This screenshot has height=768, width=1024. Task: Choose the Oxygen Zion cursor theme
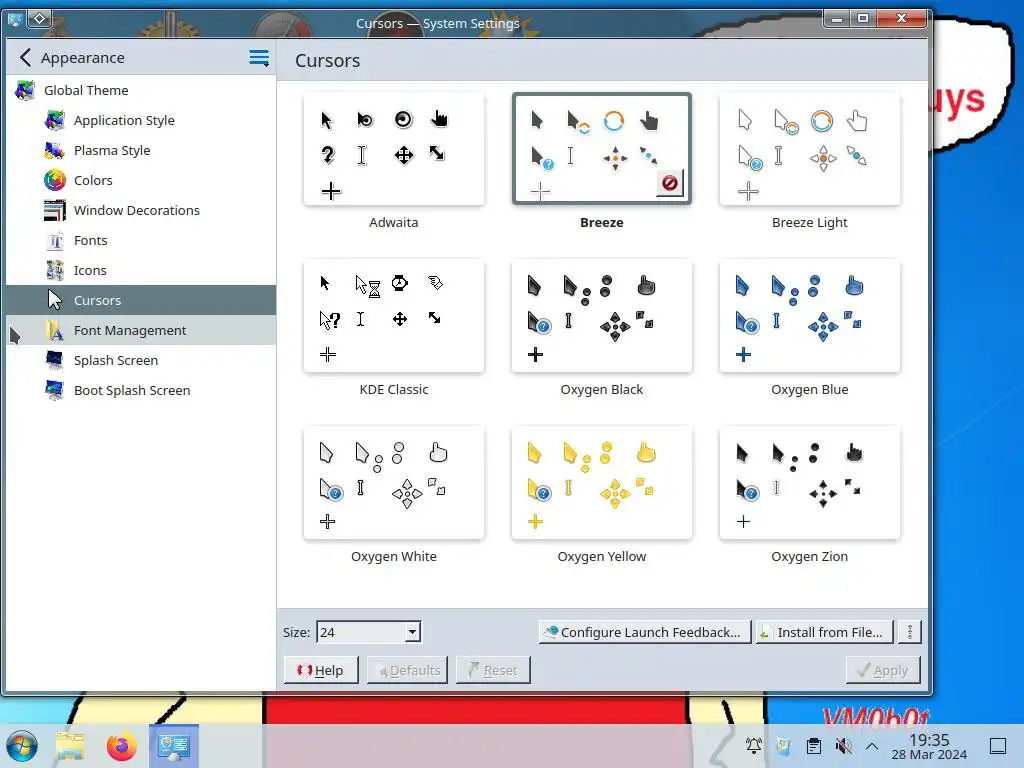pos(810,483)
